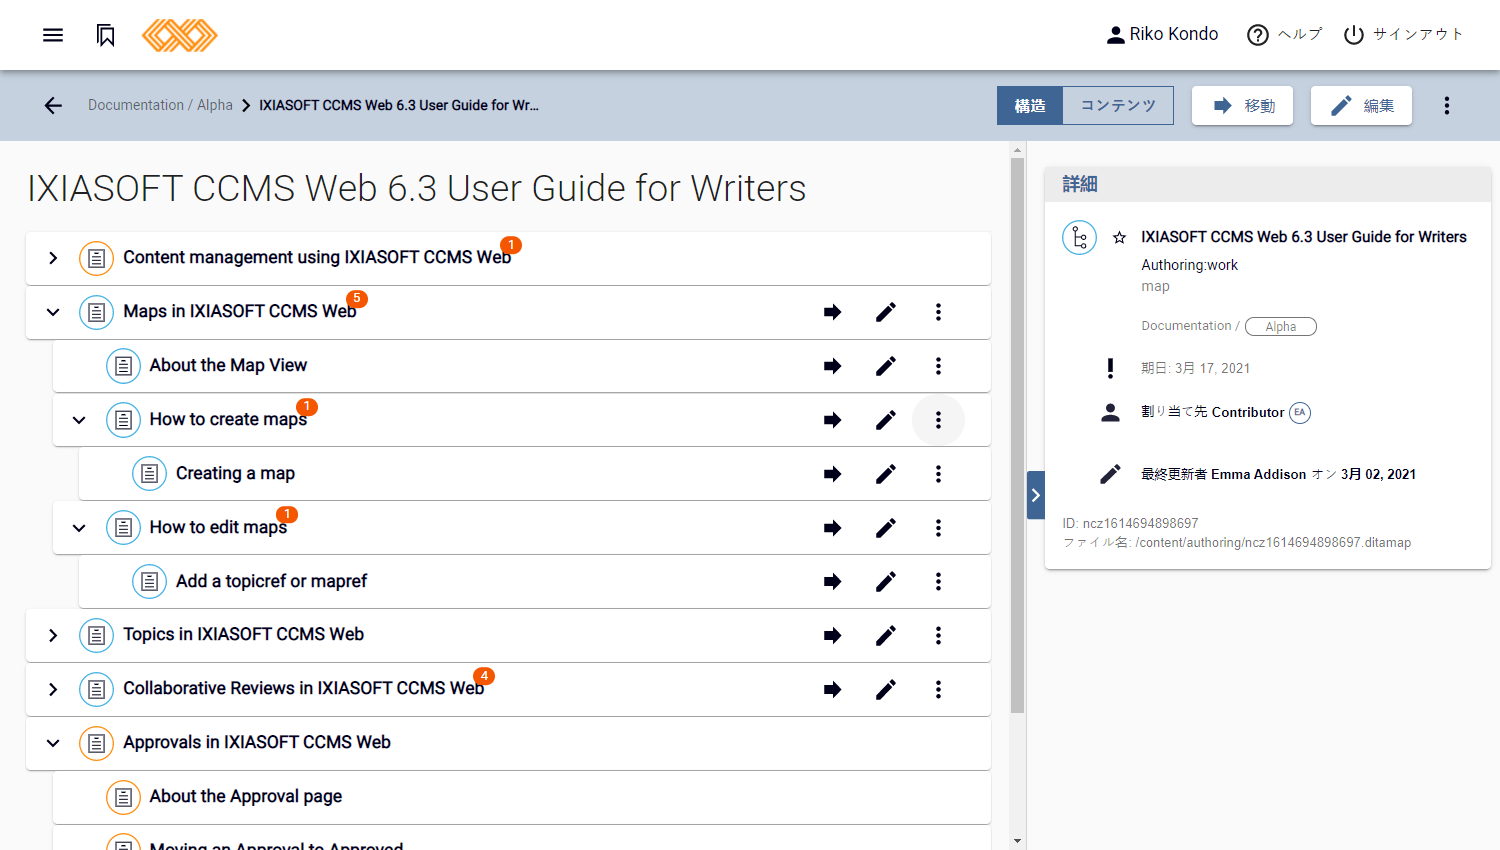
Task: Move the About the Map View topic
Action: [x=832, y=366]
